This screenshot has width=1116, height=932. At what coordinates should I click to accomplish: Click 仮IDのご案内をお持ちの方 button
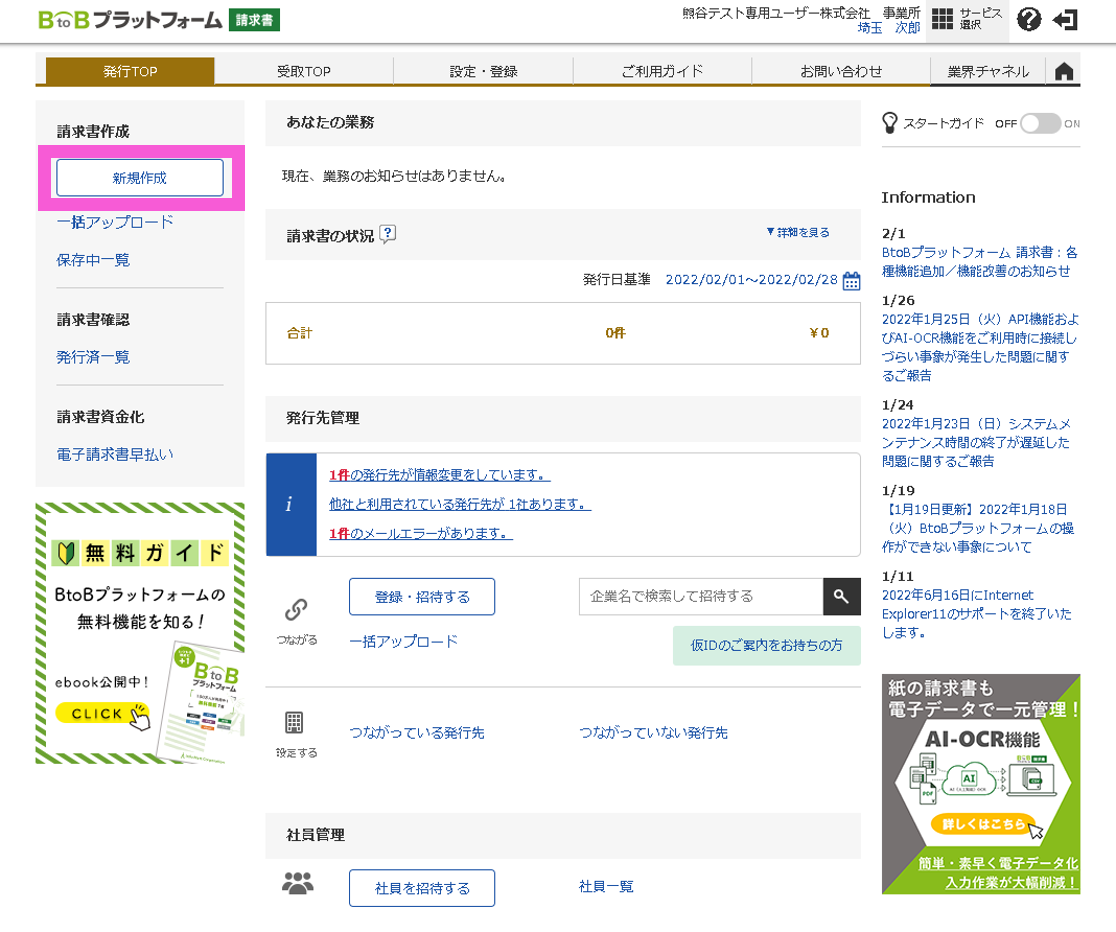(x=767, y=645)
